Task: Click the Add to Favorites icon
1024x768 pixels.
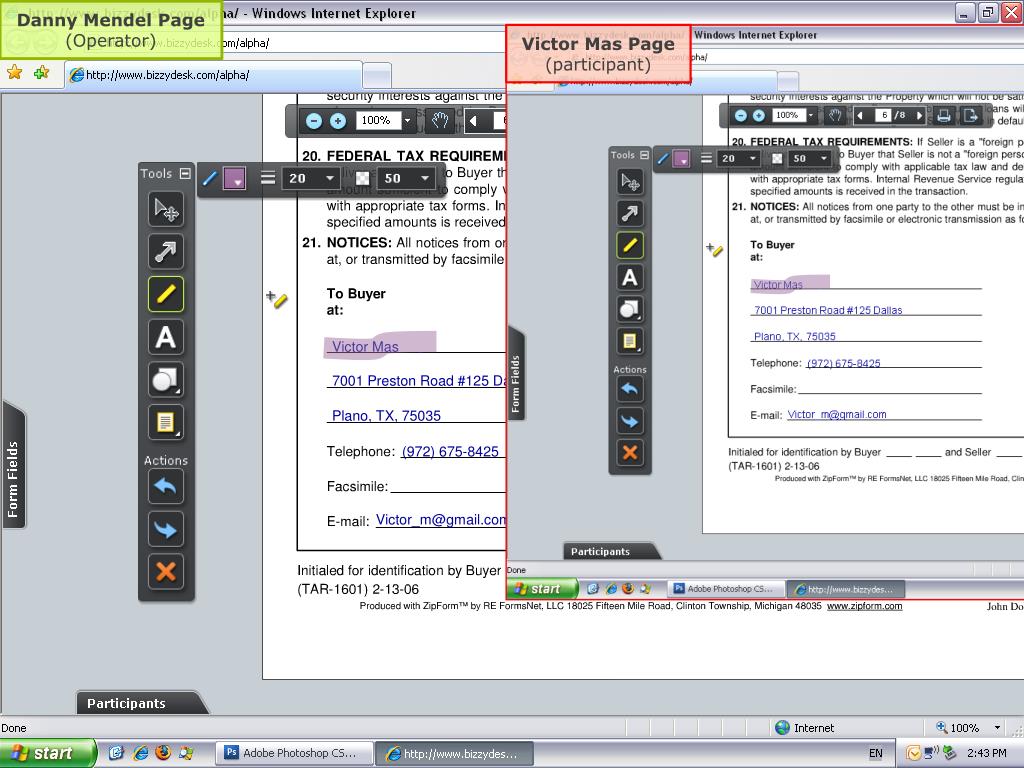Action: (41, 73)
